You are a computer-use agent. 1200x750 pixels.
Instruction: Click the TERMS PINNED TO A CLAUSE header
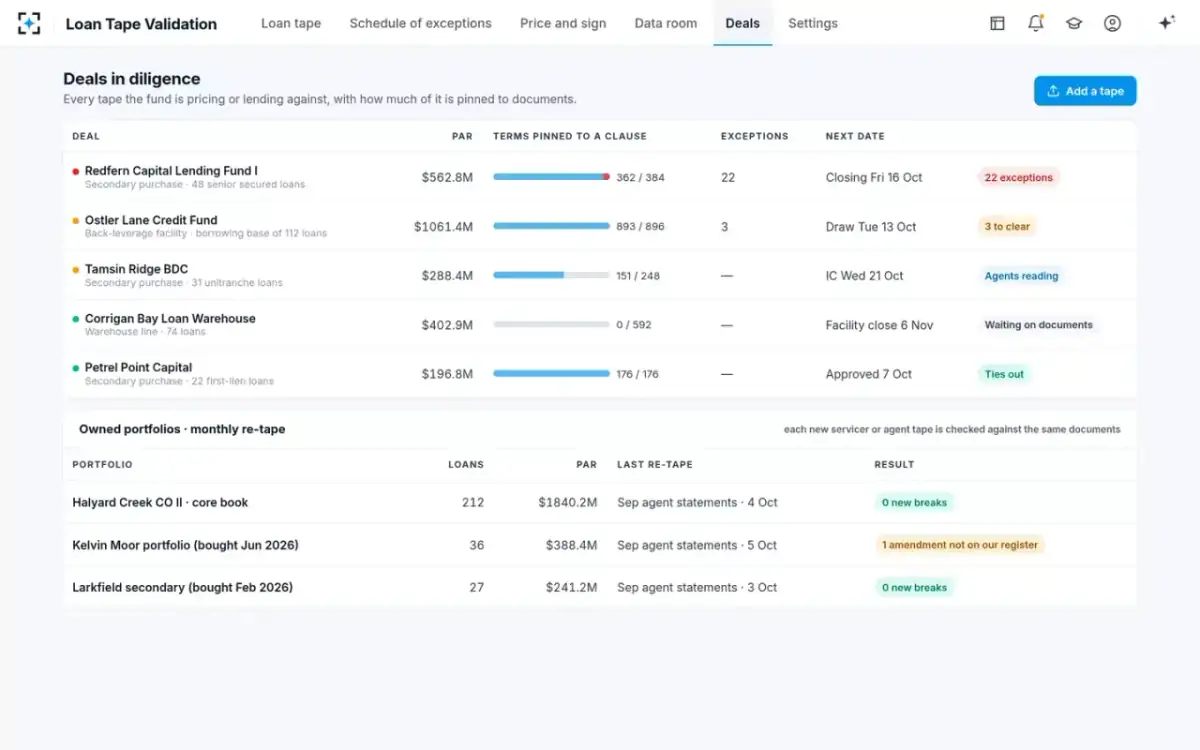570,136
